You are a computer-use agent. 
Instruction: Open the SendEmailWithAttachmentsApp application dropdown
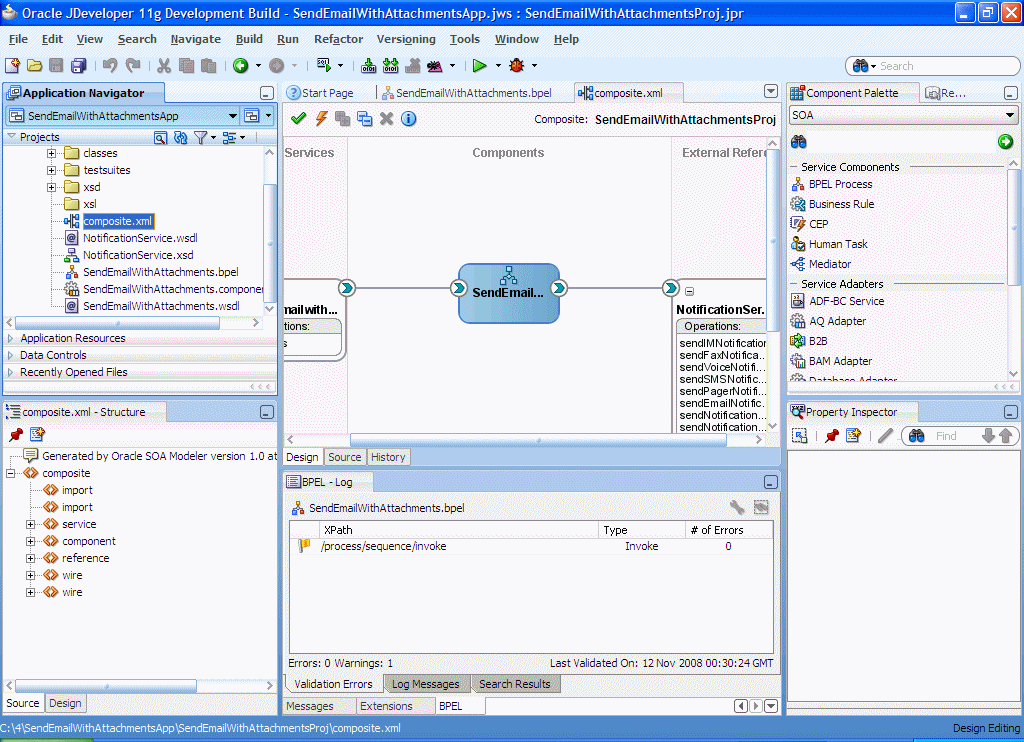232,116
